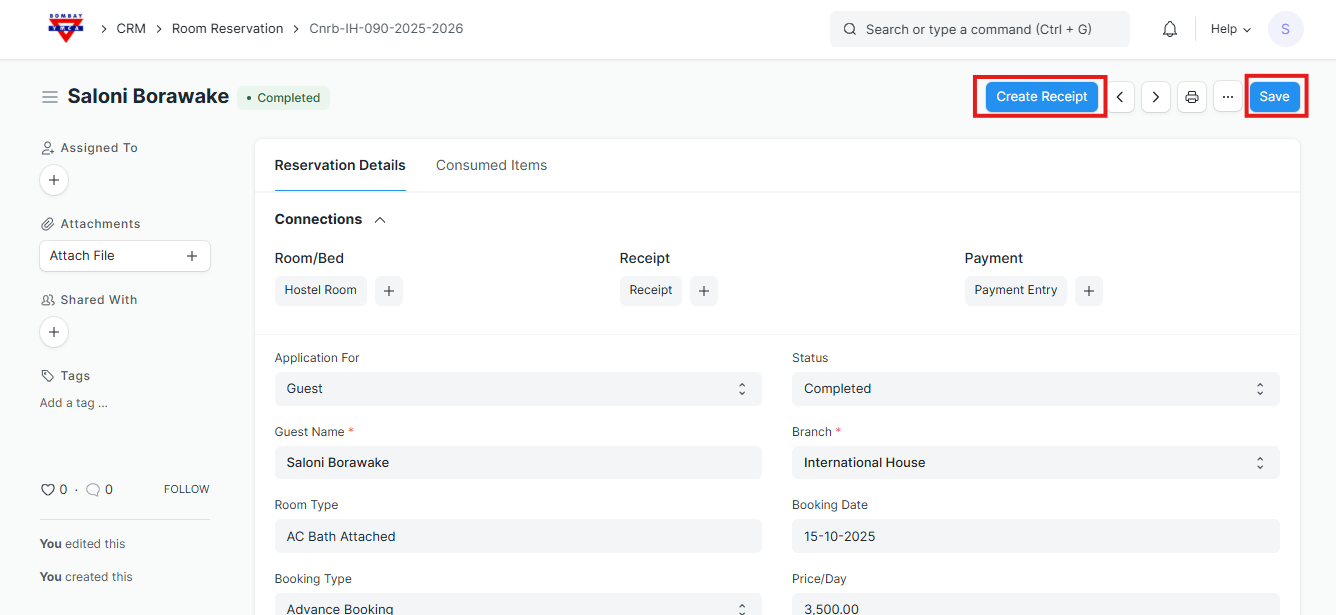Go to next record with right arrow
This screenshot has height=615, width=1336.
[x=1155, y=97]
